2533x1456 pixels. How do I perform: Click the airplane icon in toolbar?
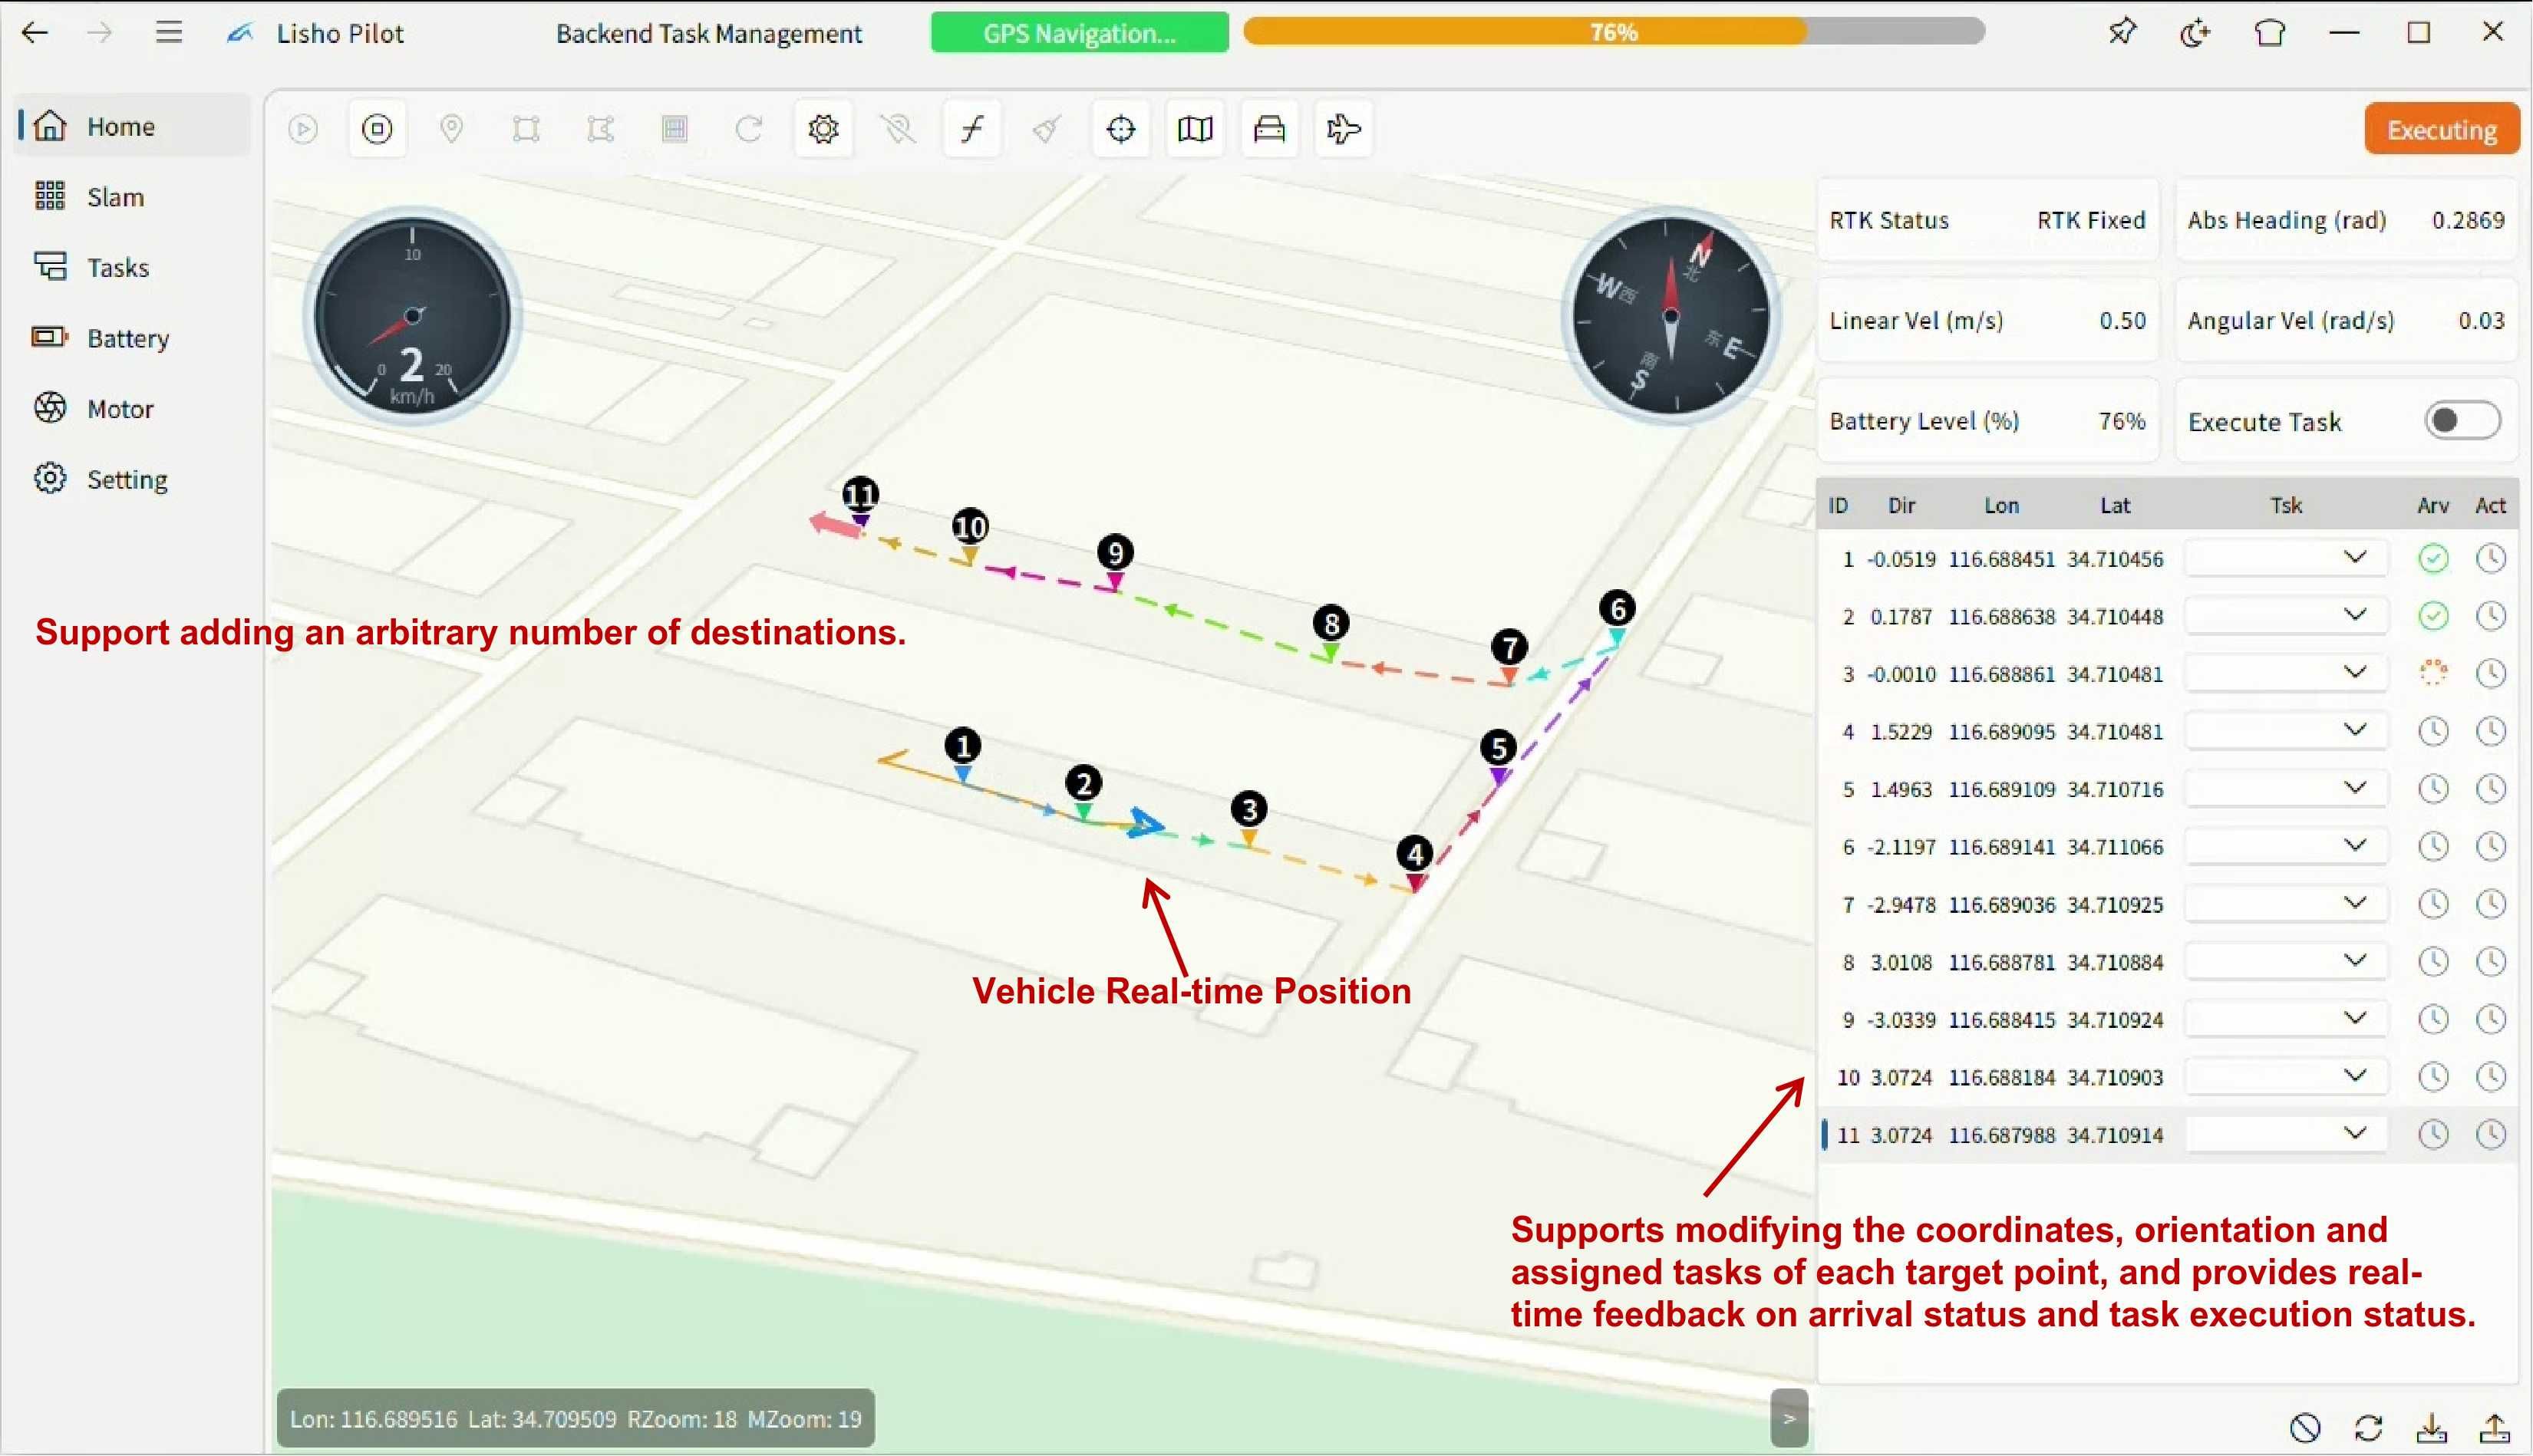tap(1344, 129)
